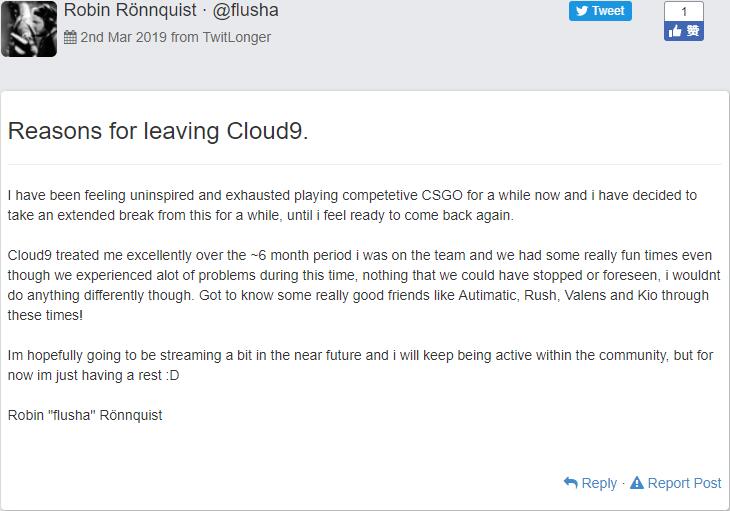Click the Twitter bird icon in Tweet button
Screen dimensions: 730x511
[582, 11]
